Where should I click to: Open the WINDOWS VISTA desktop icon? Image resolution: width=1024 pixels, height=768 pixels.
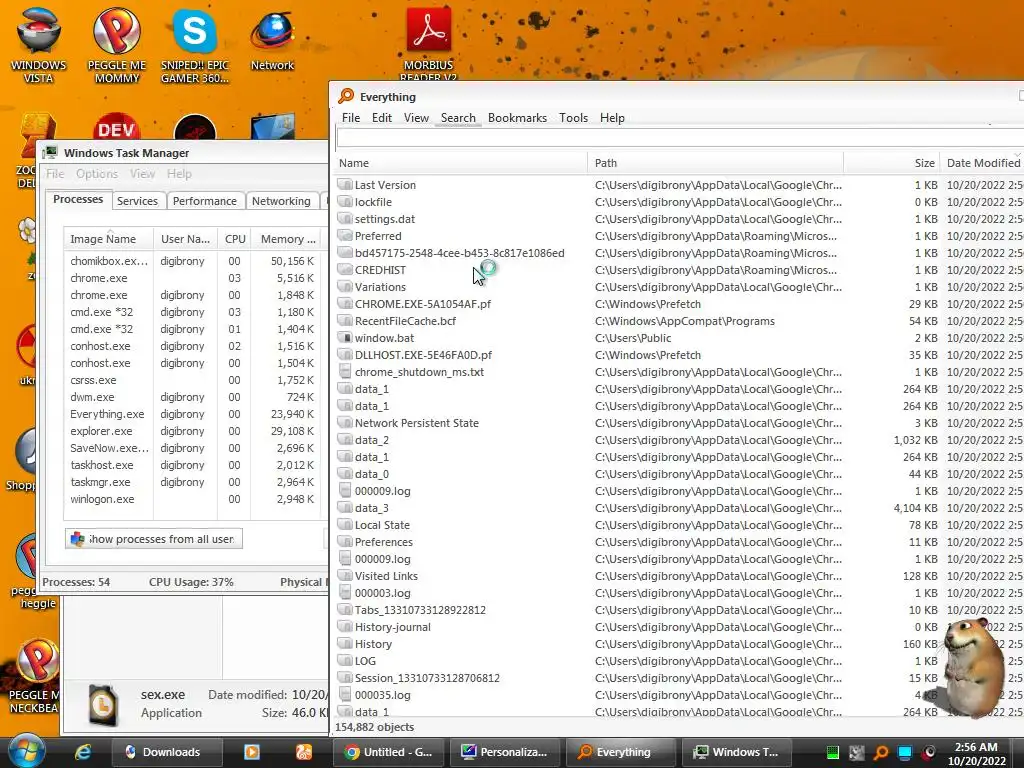pyautogui.click(x=39, y=44)
